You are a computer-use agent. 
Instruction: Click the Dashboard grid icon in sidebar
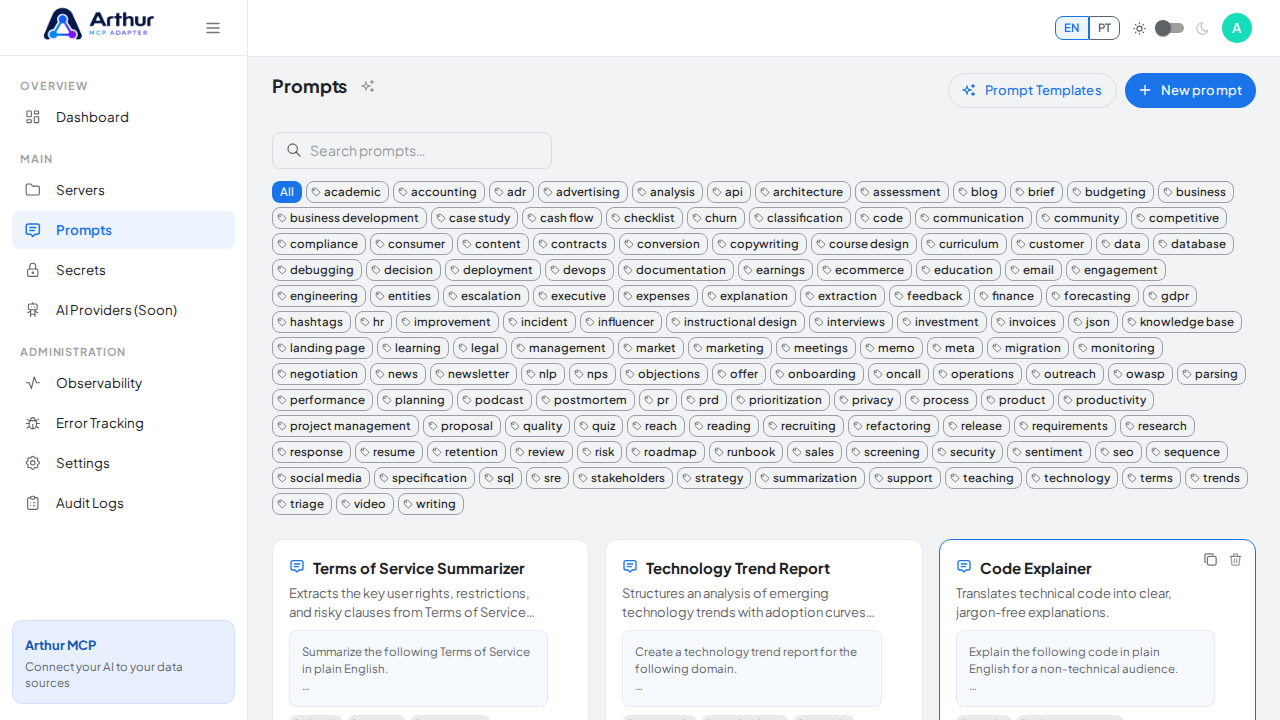tap(33, 117)
